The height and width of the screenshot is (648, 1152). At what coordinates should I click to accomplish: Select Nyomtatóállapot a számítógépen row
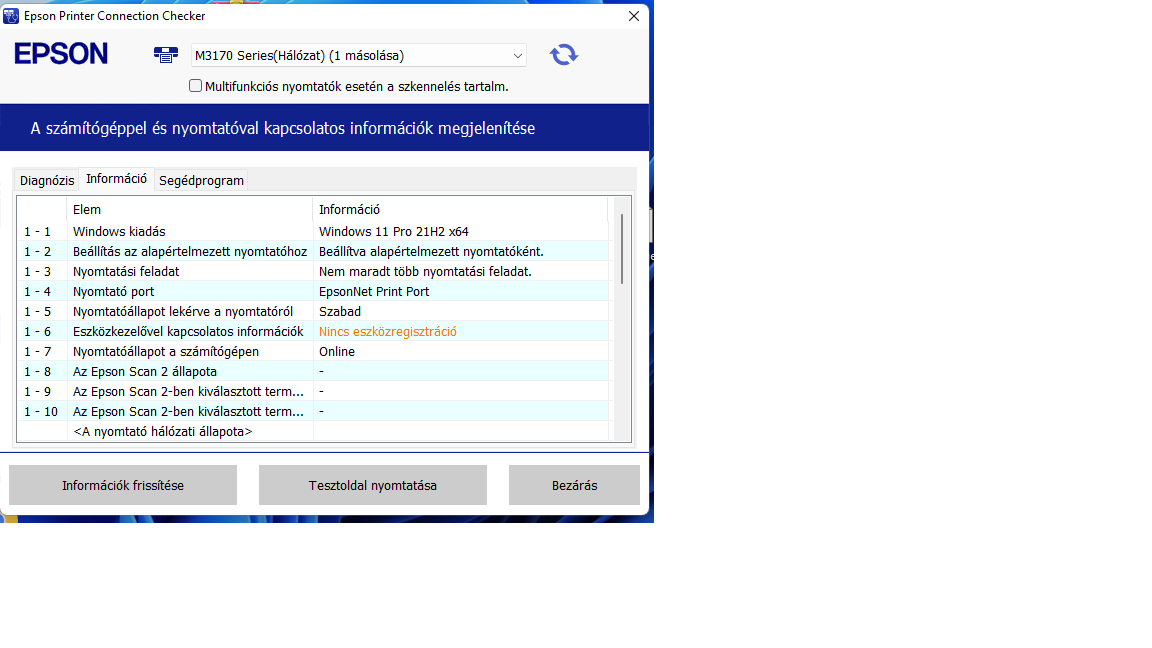click(x=313, y=351)
